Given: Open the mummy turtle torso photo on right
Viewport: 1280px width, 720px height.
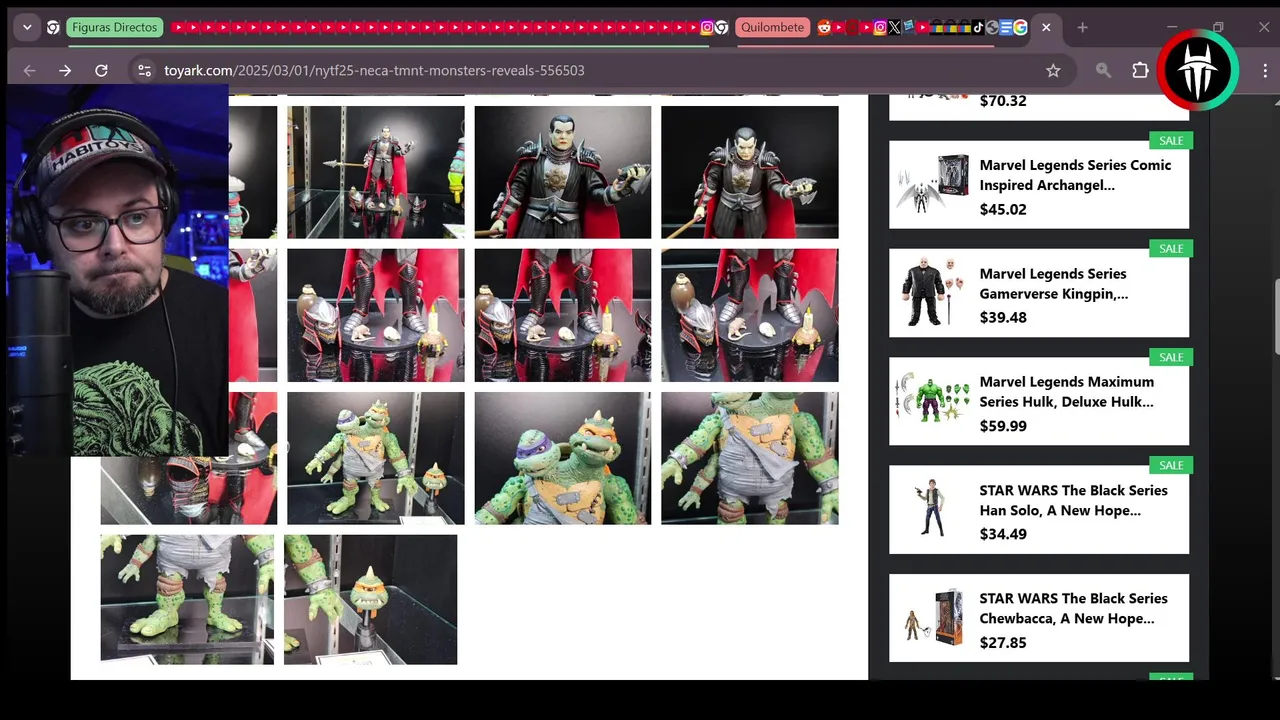Looking at the screenshot, I should 750,458.
